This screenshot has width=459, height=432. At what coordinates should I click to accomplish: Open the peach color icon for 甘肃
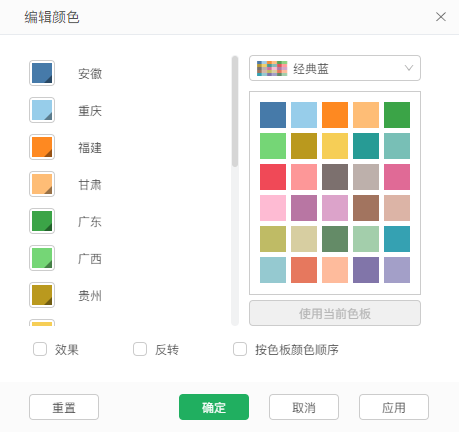coord(42,184)
